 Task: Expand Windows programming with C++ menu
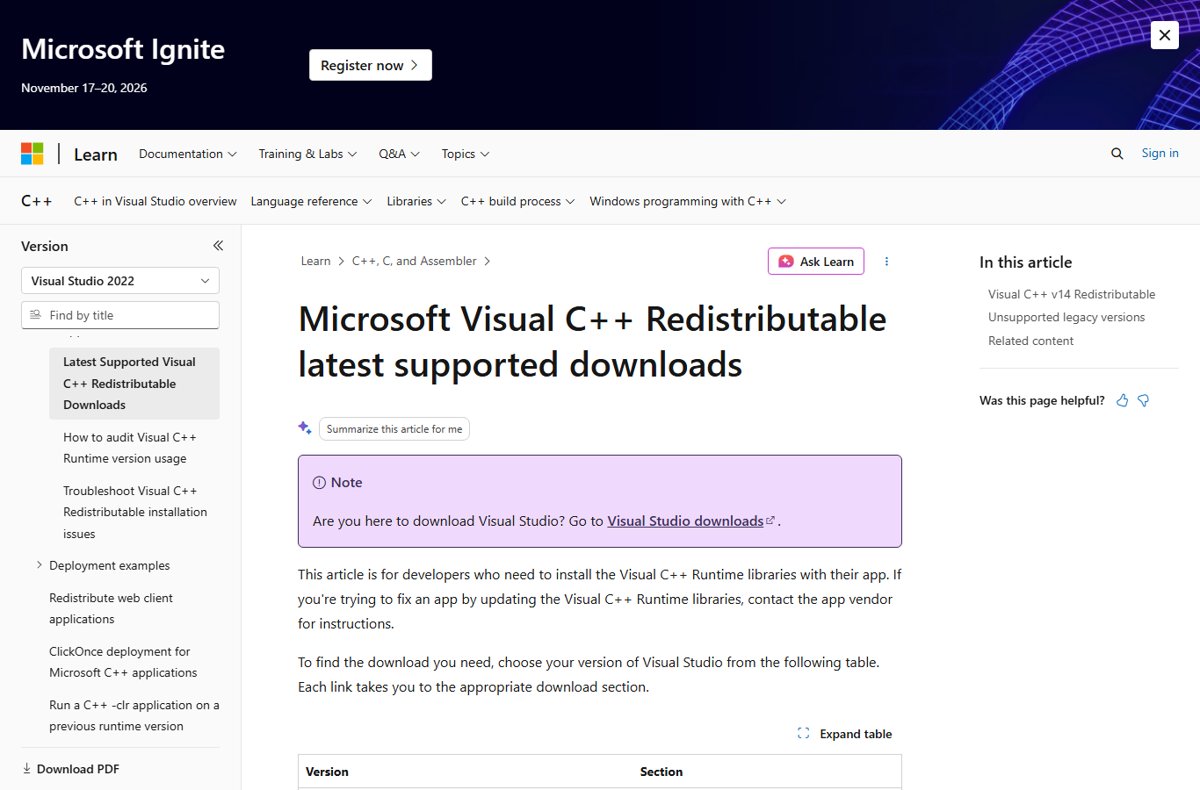(688, 201)
